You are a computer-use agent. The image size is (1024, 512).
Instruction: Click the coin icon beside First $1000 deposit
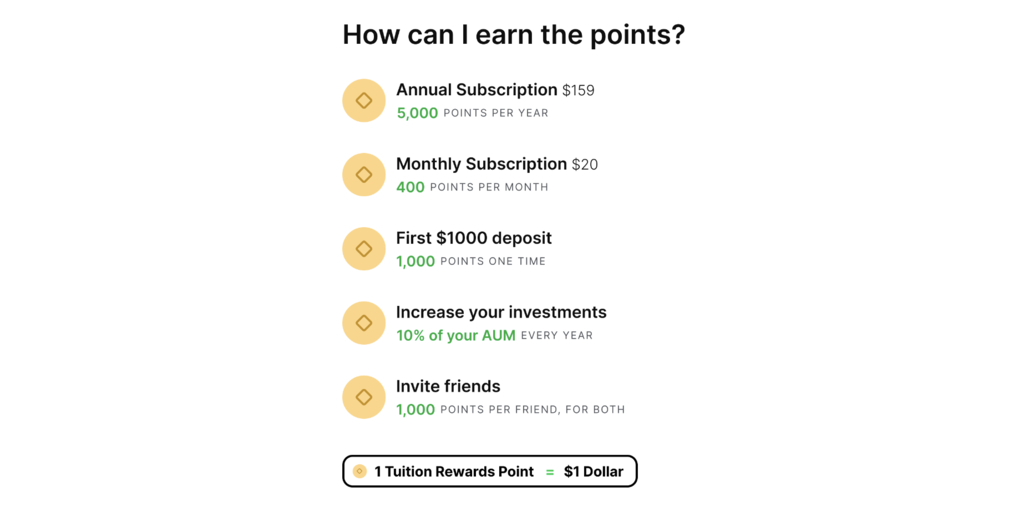click(x=364, y=249)
